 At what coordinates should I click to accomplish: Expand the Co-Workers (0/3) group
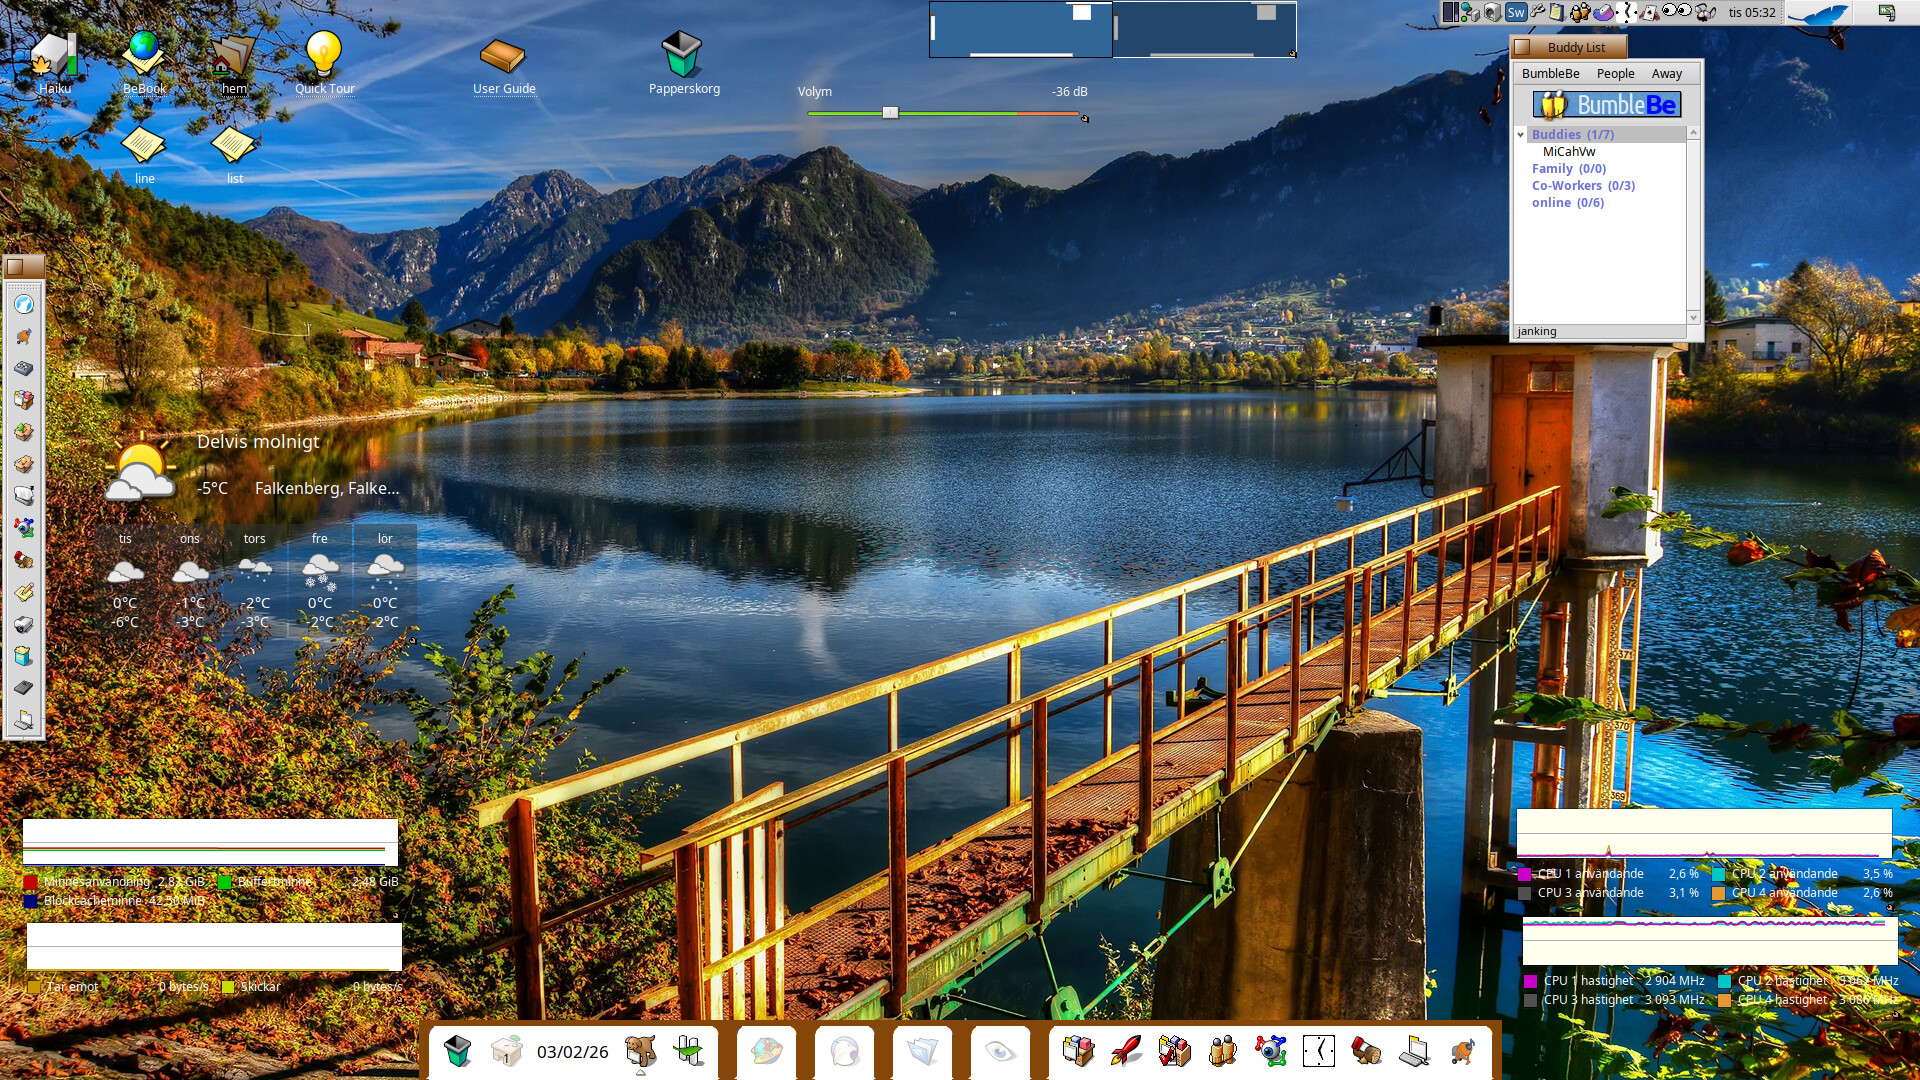[x=1582, y=186]
